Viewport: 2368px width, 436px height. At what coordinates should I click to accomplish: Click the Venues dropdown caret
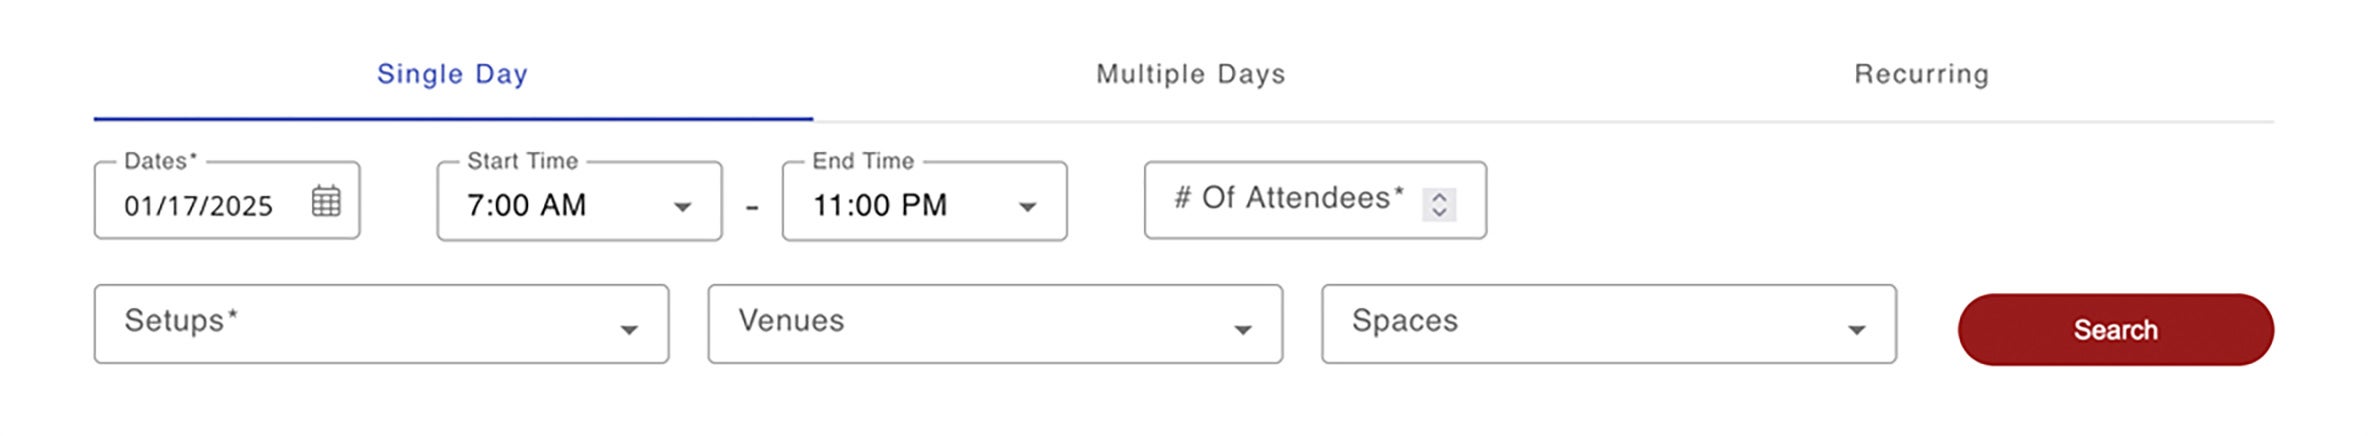(1243, 329)
